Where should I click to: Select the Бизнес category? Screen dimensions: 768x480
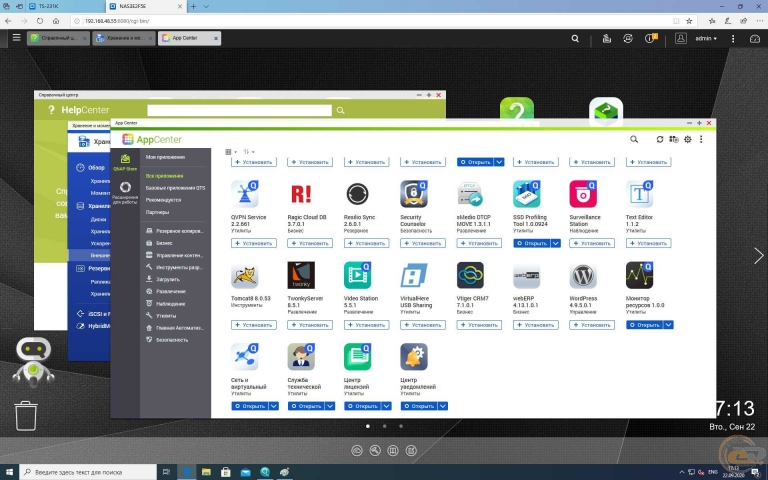[x=164, y=243]
